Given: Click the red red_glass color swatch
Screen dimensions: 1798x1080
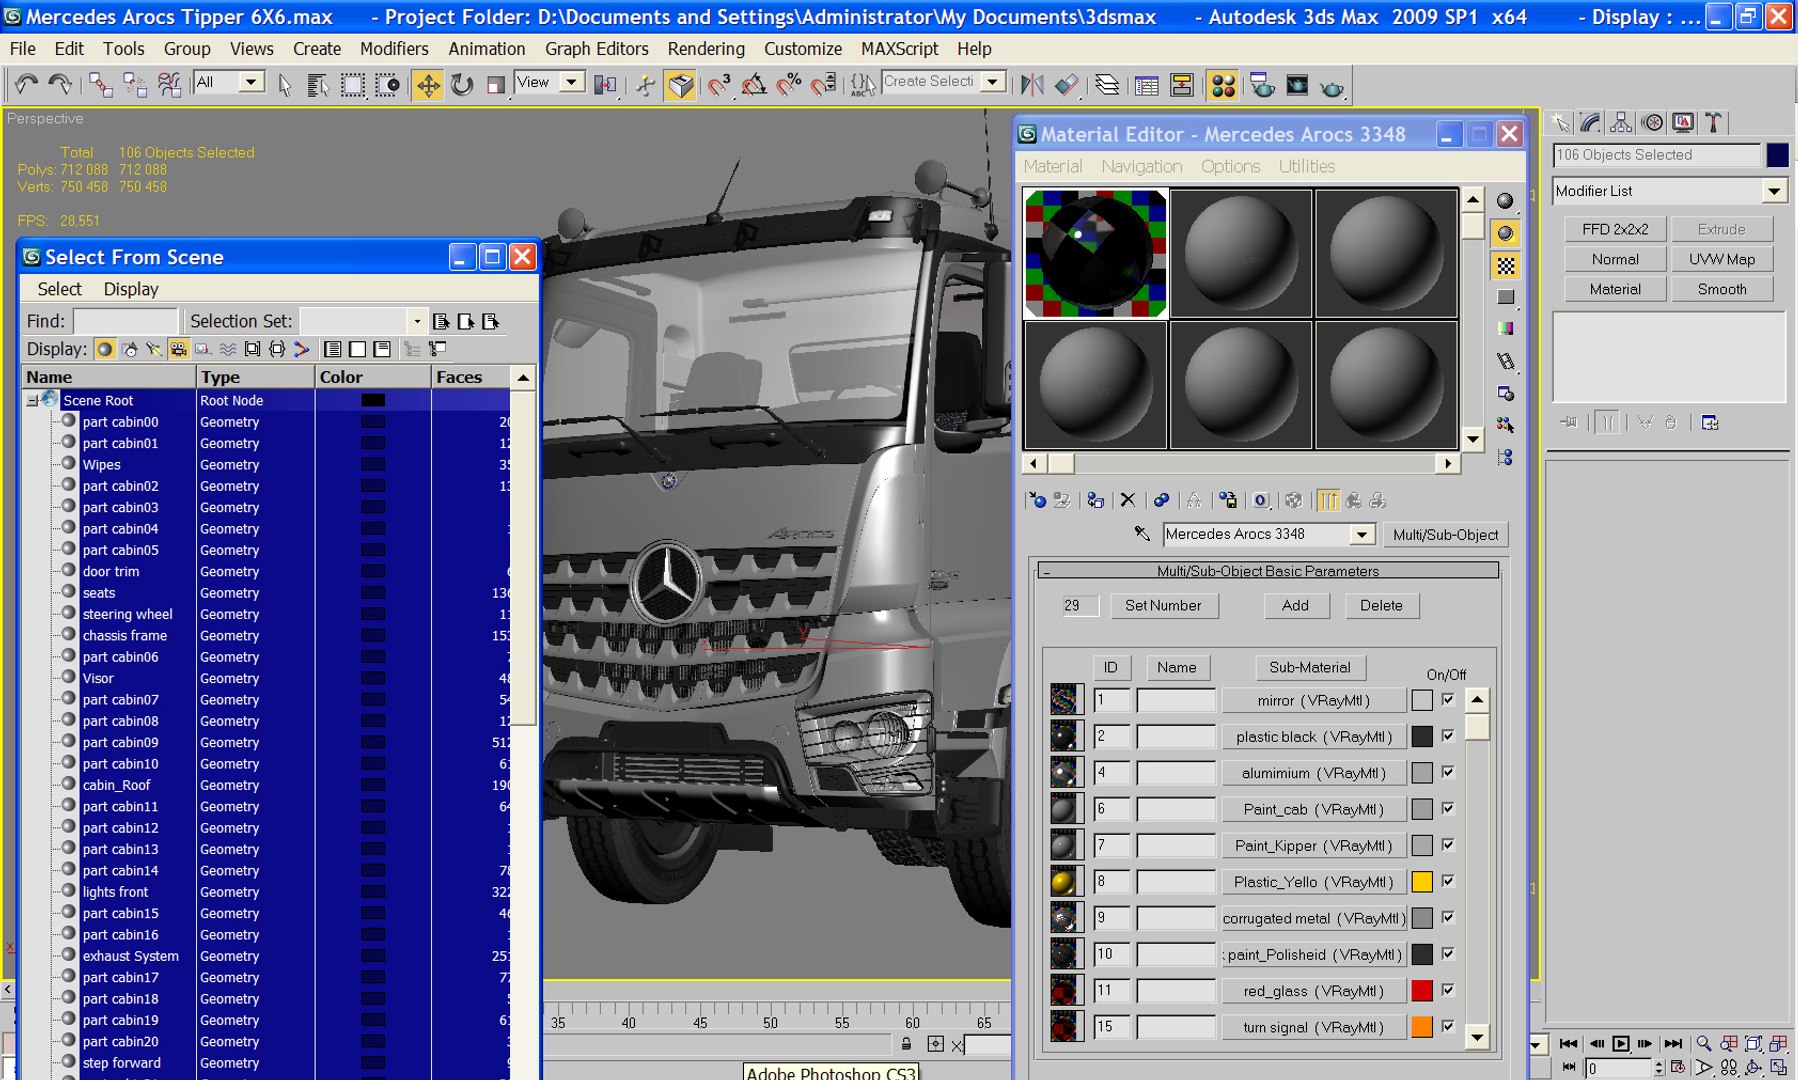Looking at the screenshot, I should click(1422, 991).
